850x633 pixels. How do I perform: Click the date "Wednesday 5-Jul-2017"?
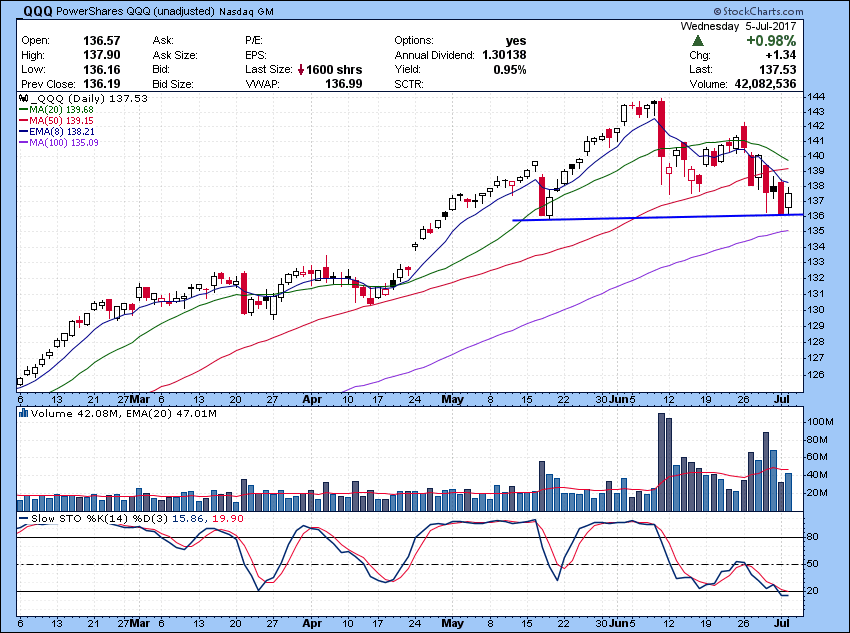click(738, 26)
